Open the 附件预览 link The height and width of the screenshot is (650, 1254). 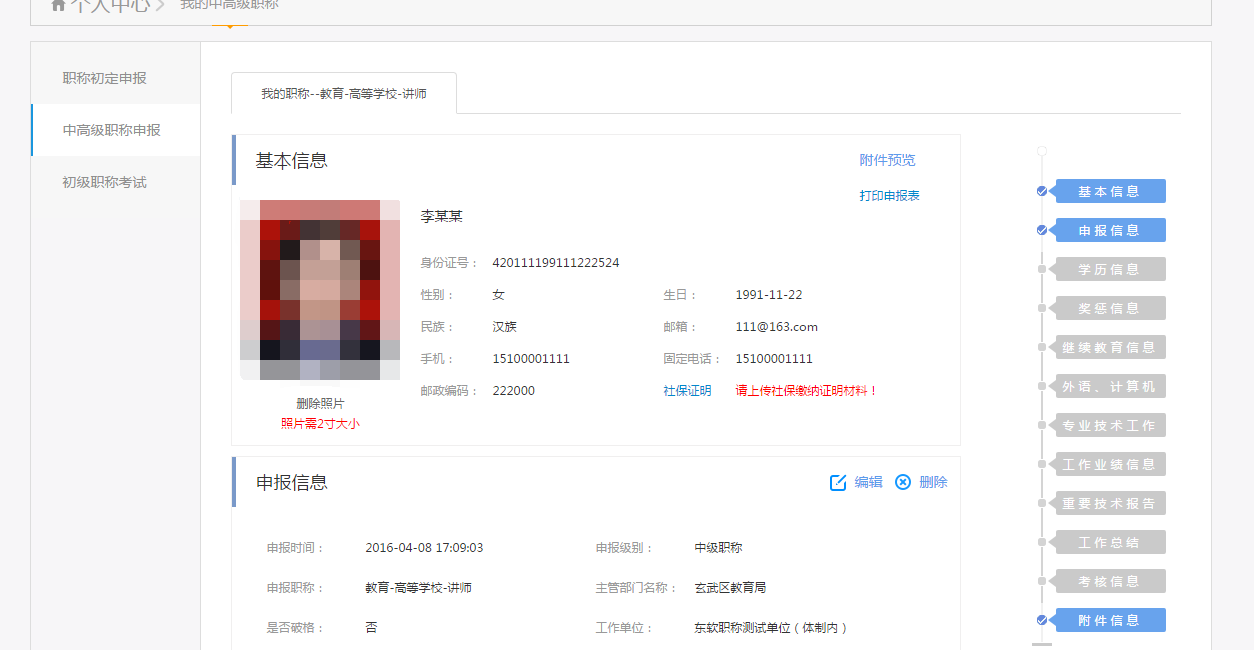pyautogui.click(x=887, y=160)
